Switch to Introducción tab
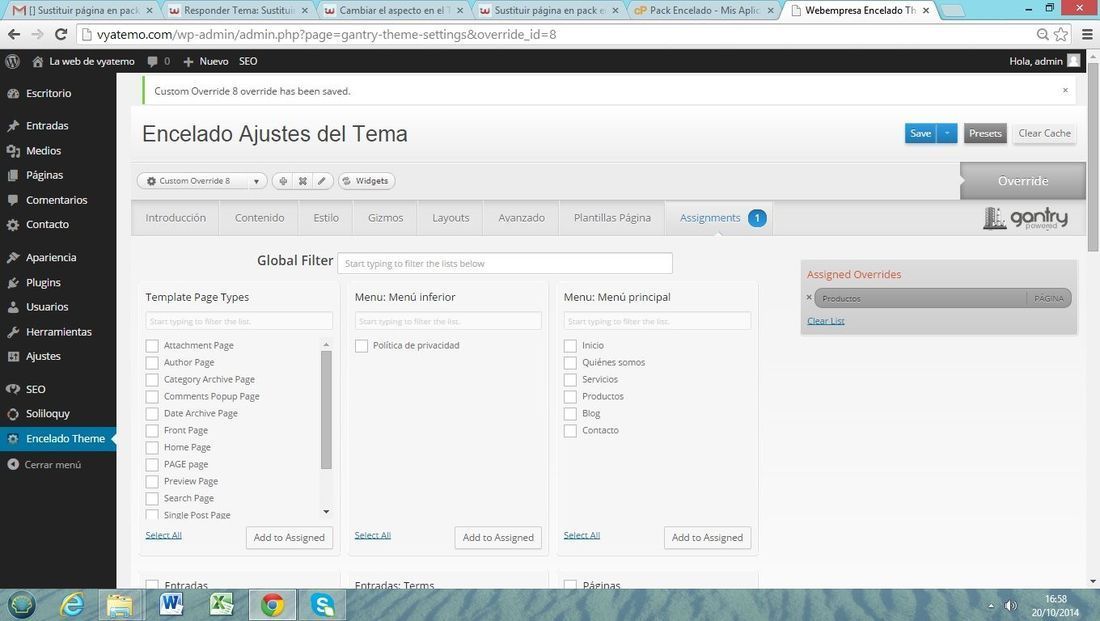The width and height of the screenshot is (1100, 621). click(175, 218)
